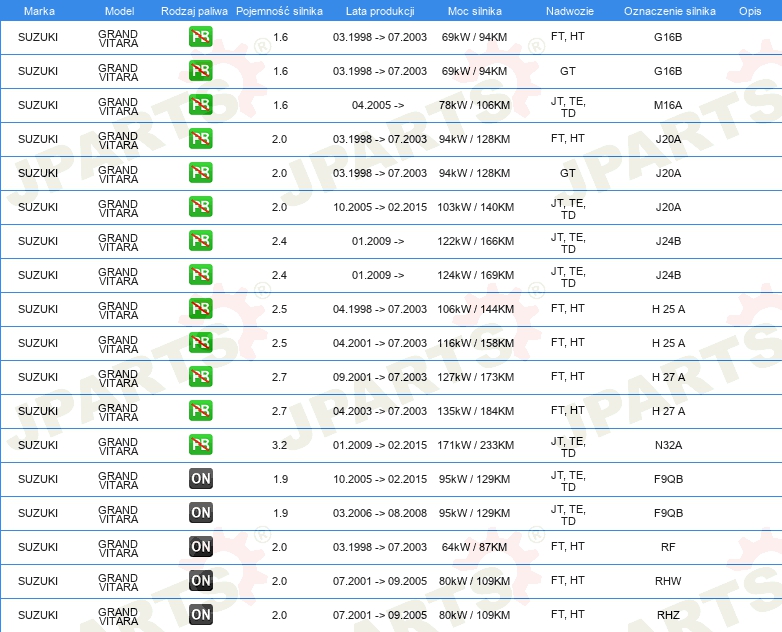
Task: Click body JT, TE, TD in M16A row
Action: 568,107
